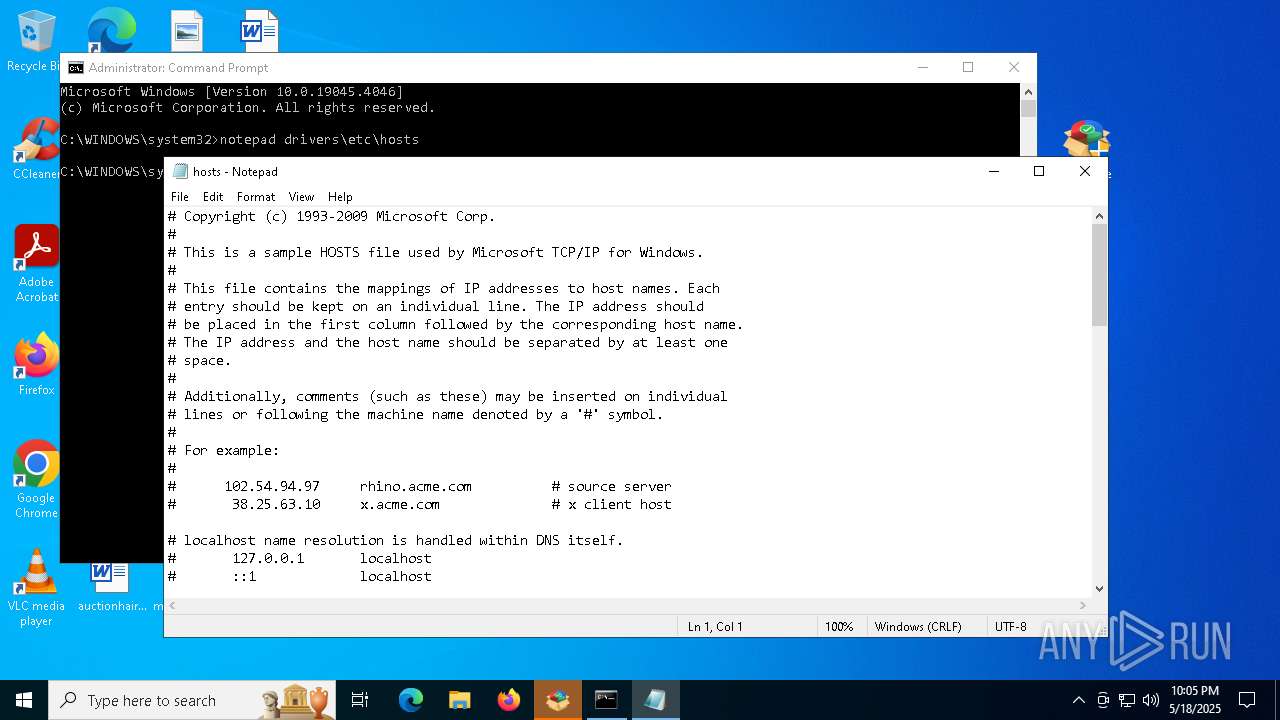
Task: Open the View menu in Notepad
Action: point(301,197)
